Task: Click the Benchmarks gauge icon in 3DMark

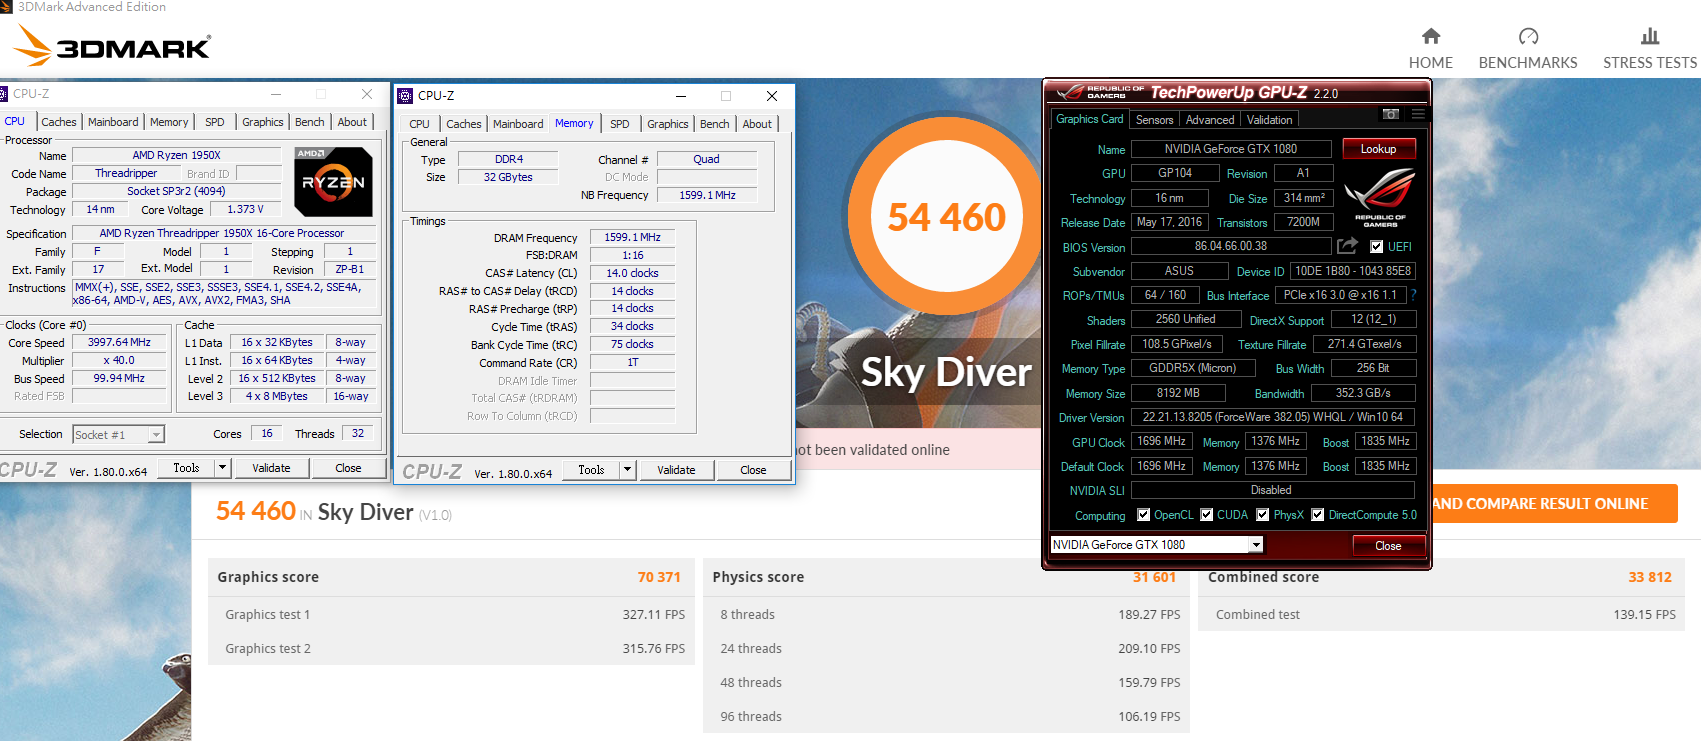Action: point(1528,36)
